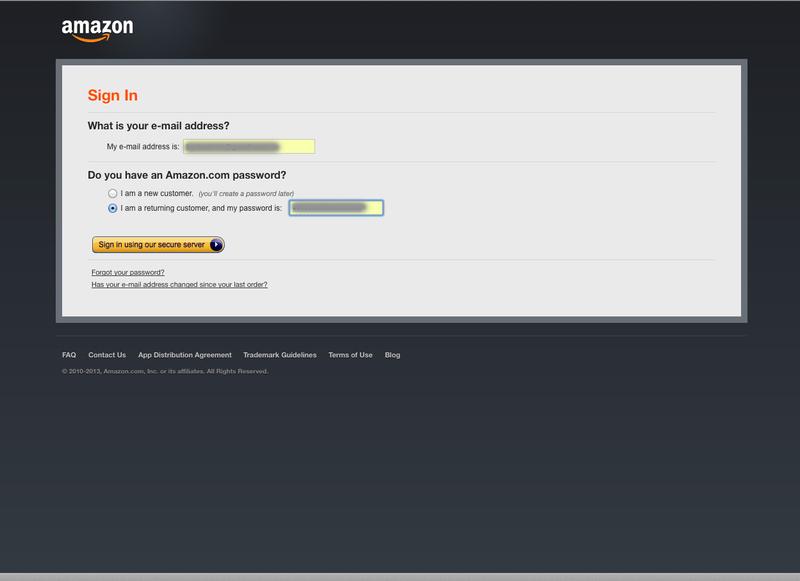Screen dimensions: 800x581
Task: Focus the password input field
Action: coord(336,208)
